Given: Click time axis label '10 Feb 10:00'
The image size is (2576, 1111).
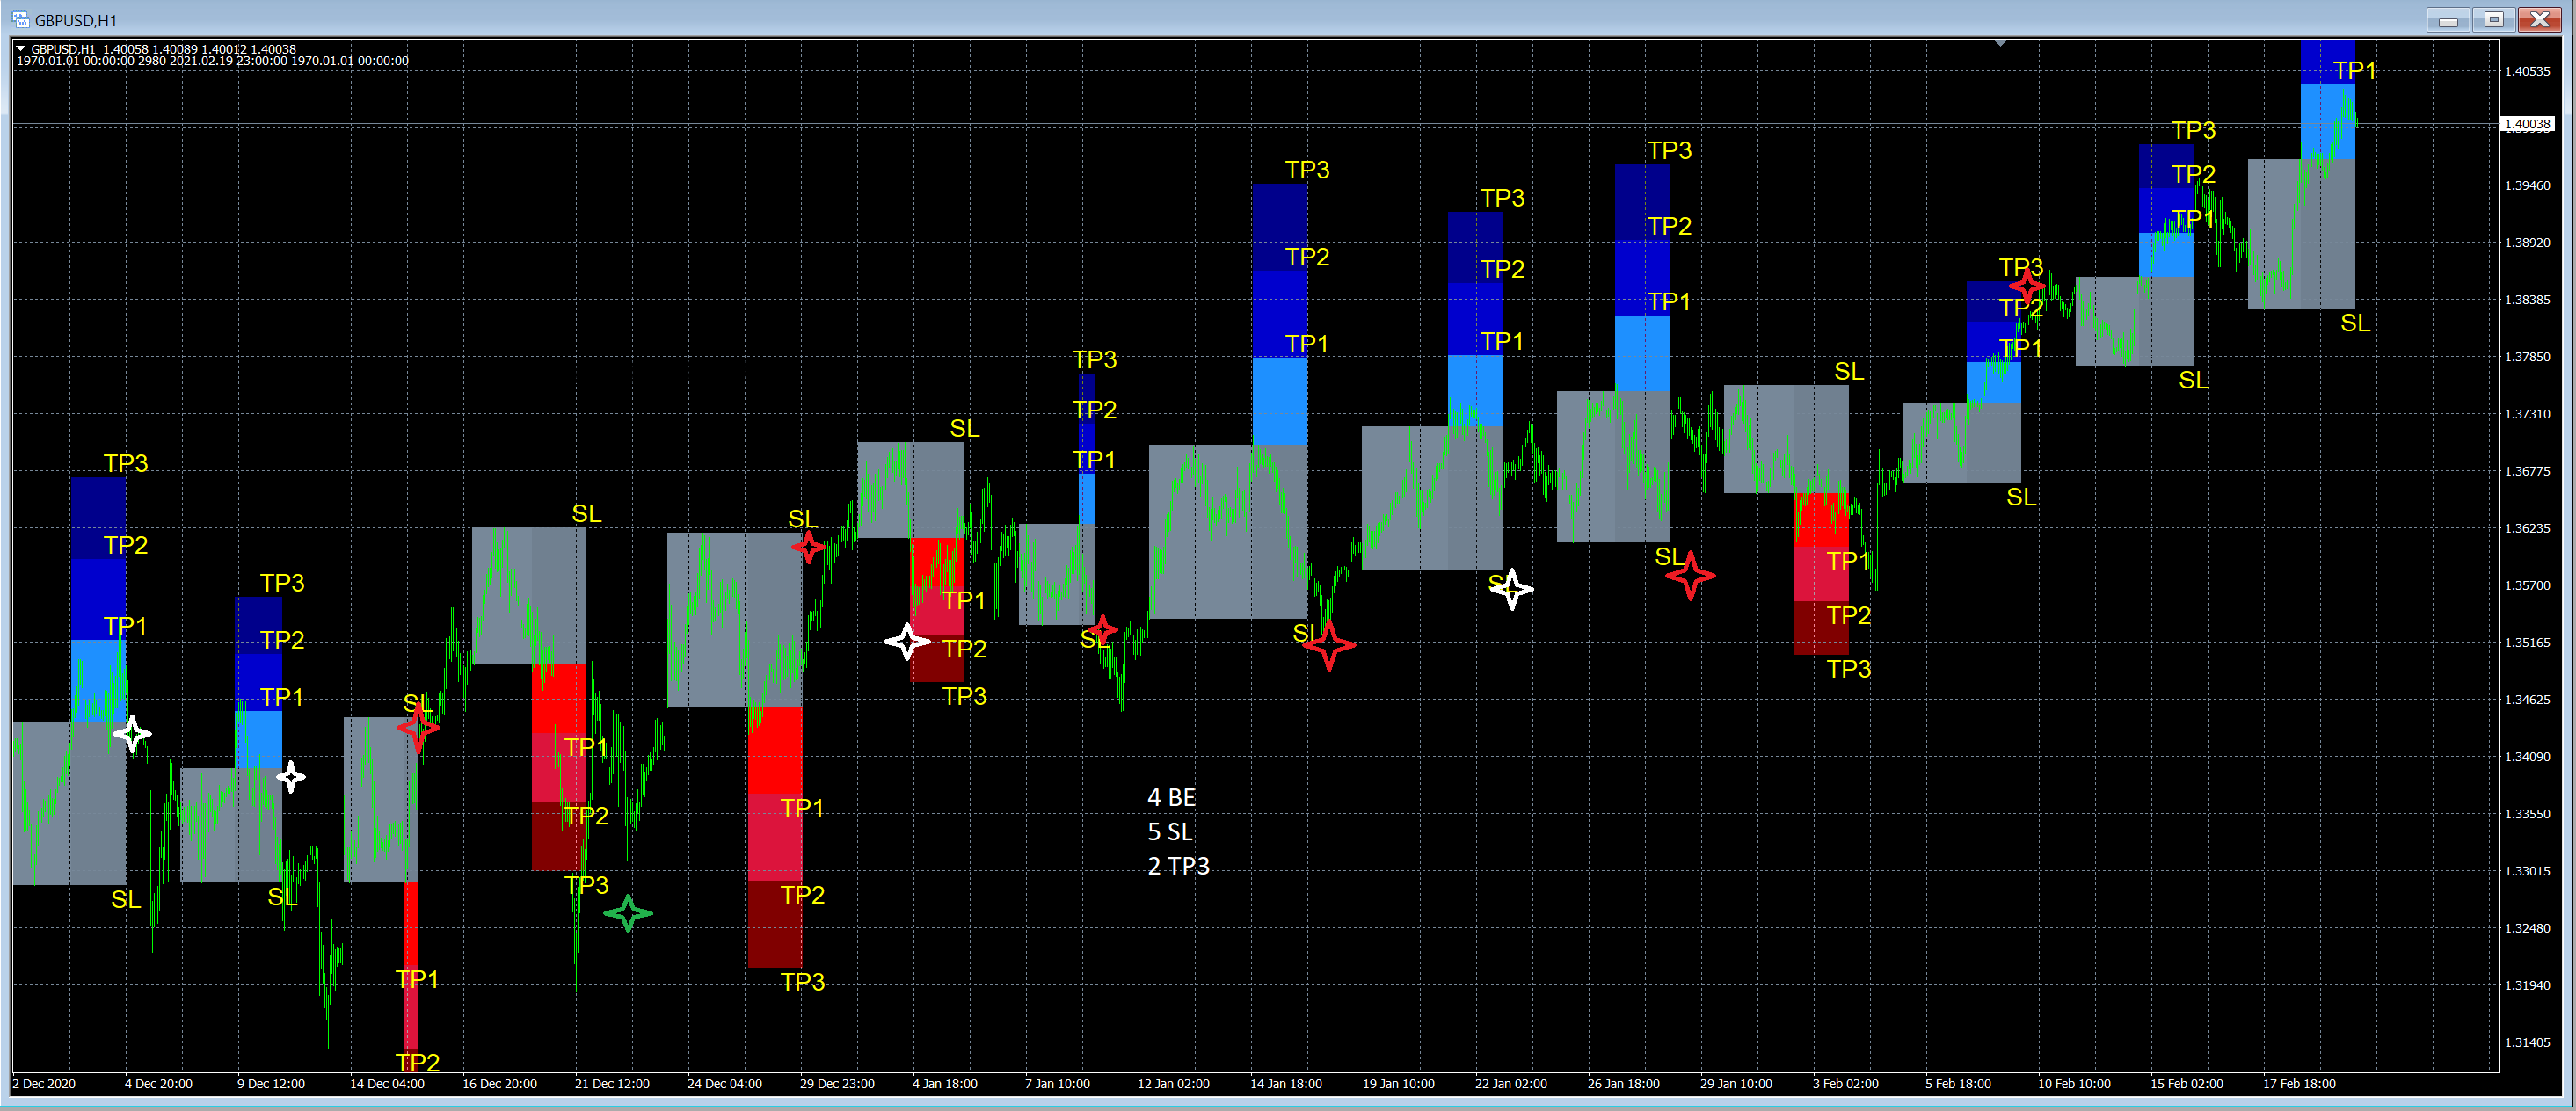Looking at the screenshot, I should click(x=2074, y=1083).
